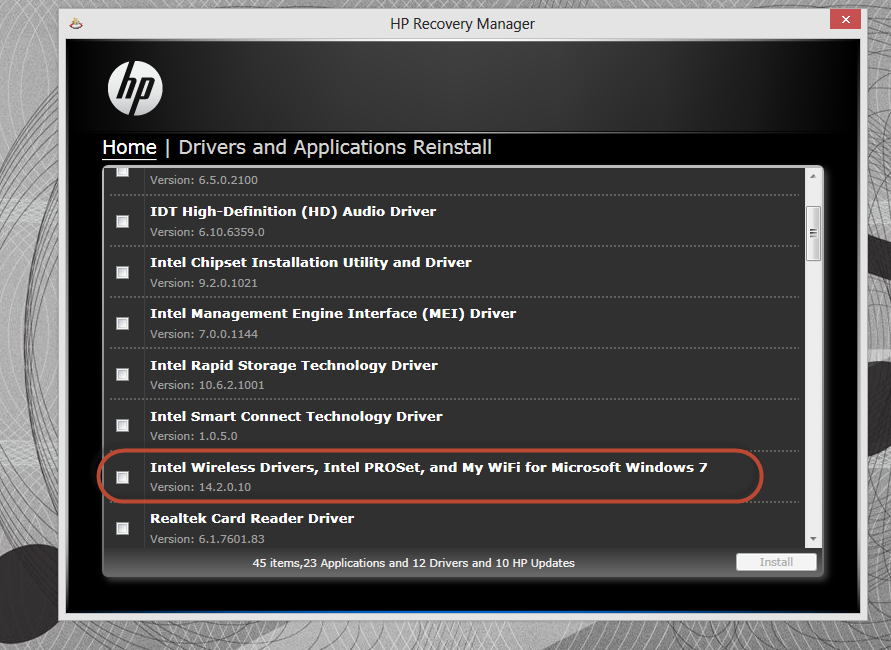Click the application icon in the title bar
891x650 pixels.
(x=77, y=23)
